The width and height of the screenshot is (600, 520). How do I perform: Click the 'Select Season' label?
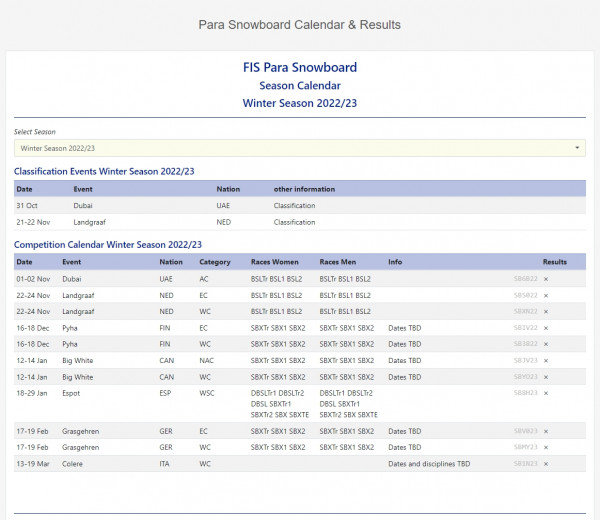coord(35,132)
